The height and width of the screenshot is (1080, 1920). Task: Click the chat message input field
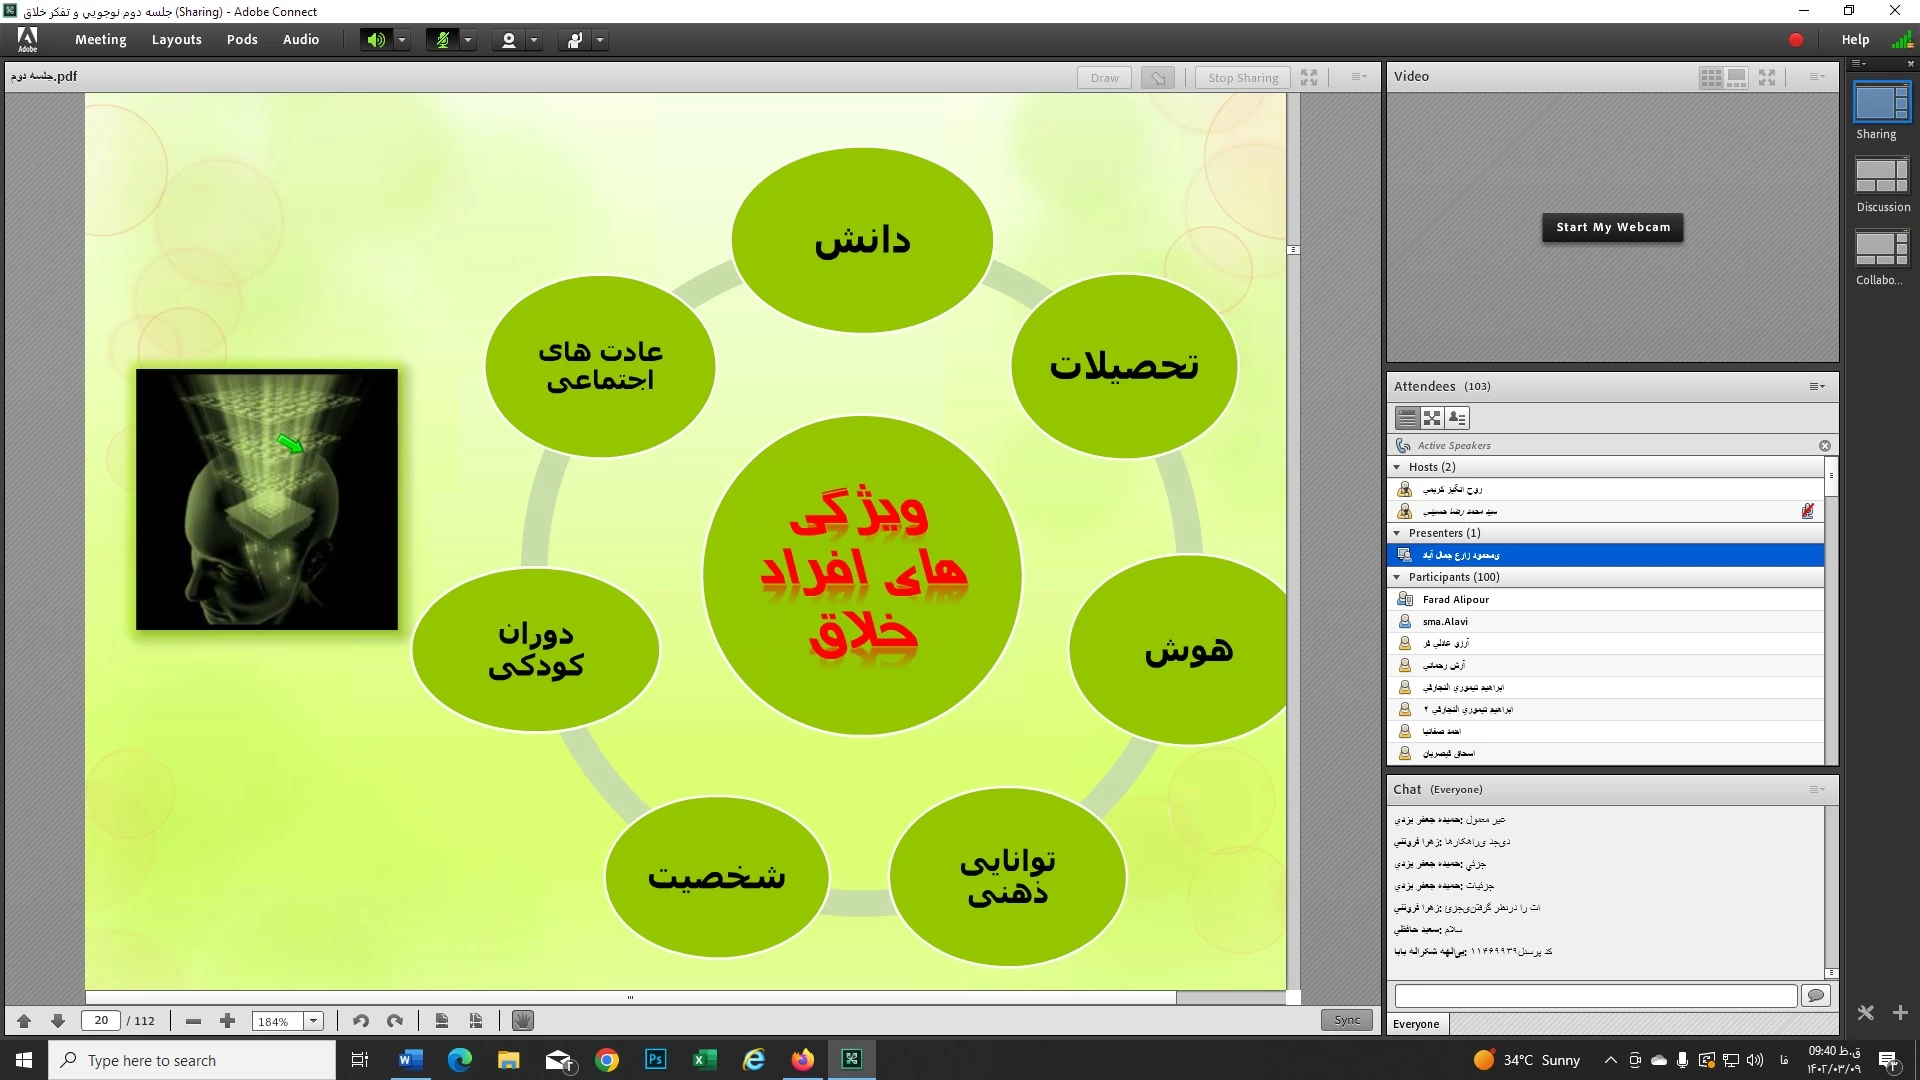[1595, 995]
